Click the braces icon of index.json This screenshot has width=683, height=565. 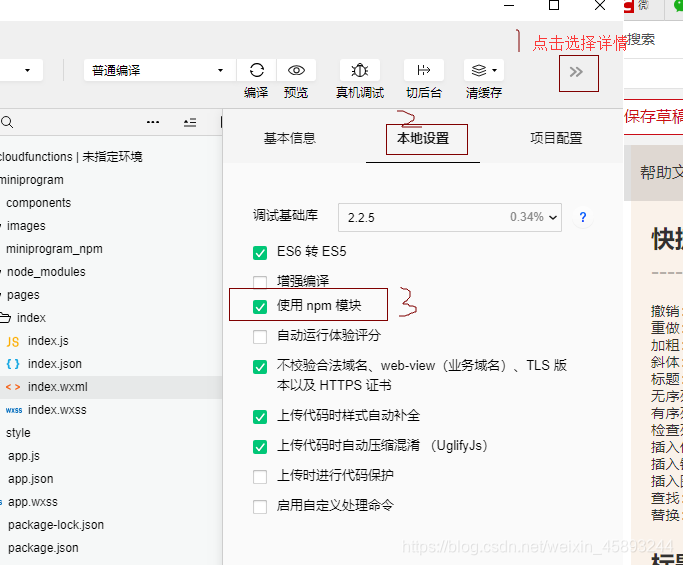tap(13, 364)
